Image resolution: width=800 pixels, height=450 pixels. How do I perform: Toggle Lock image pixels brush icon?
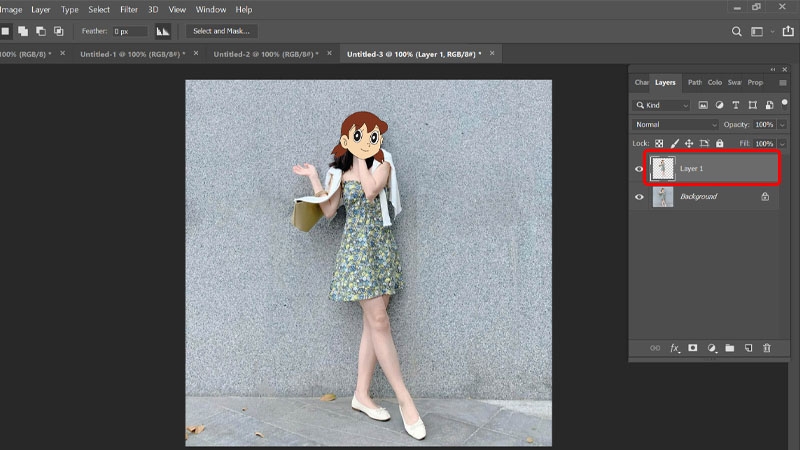[674, 143]
